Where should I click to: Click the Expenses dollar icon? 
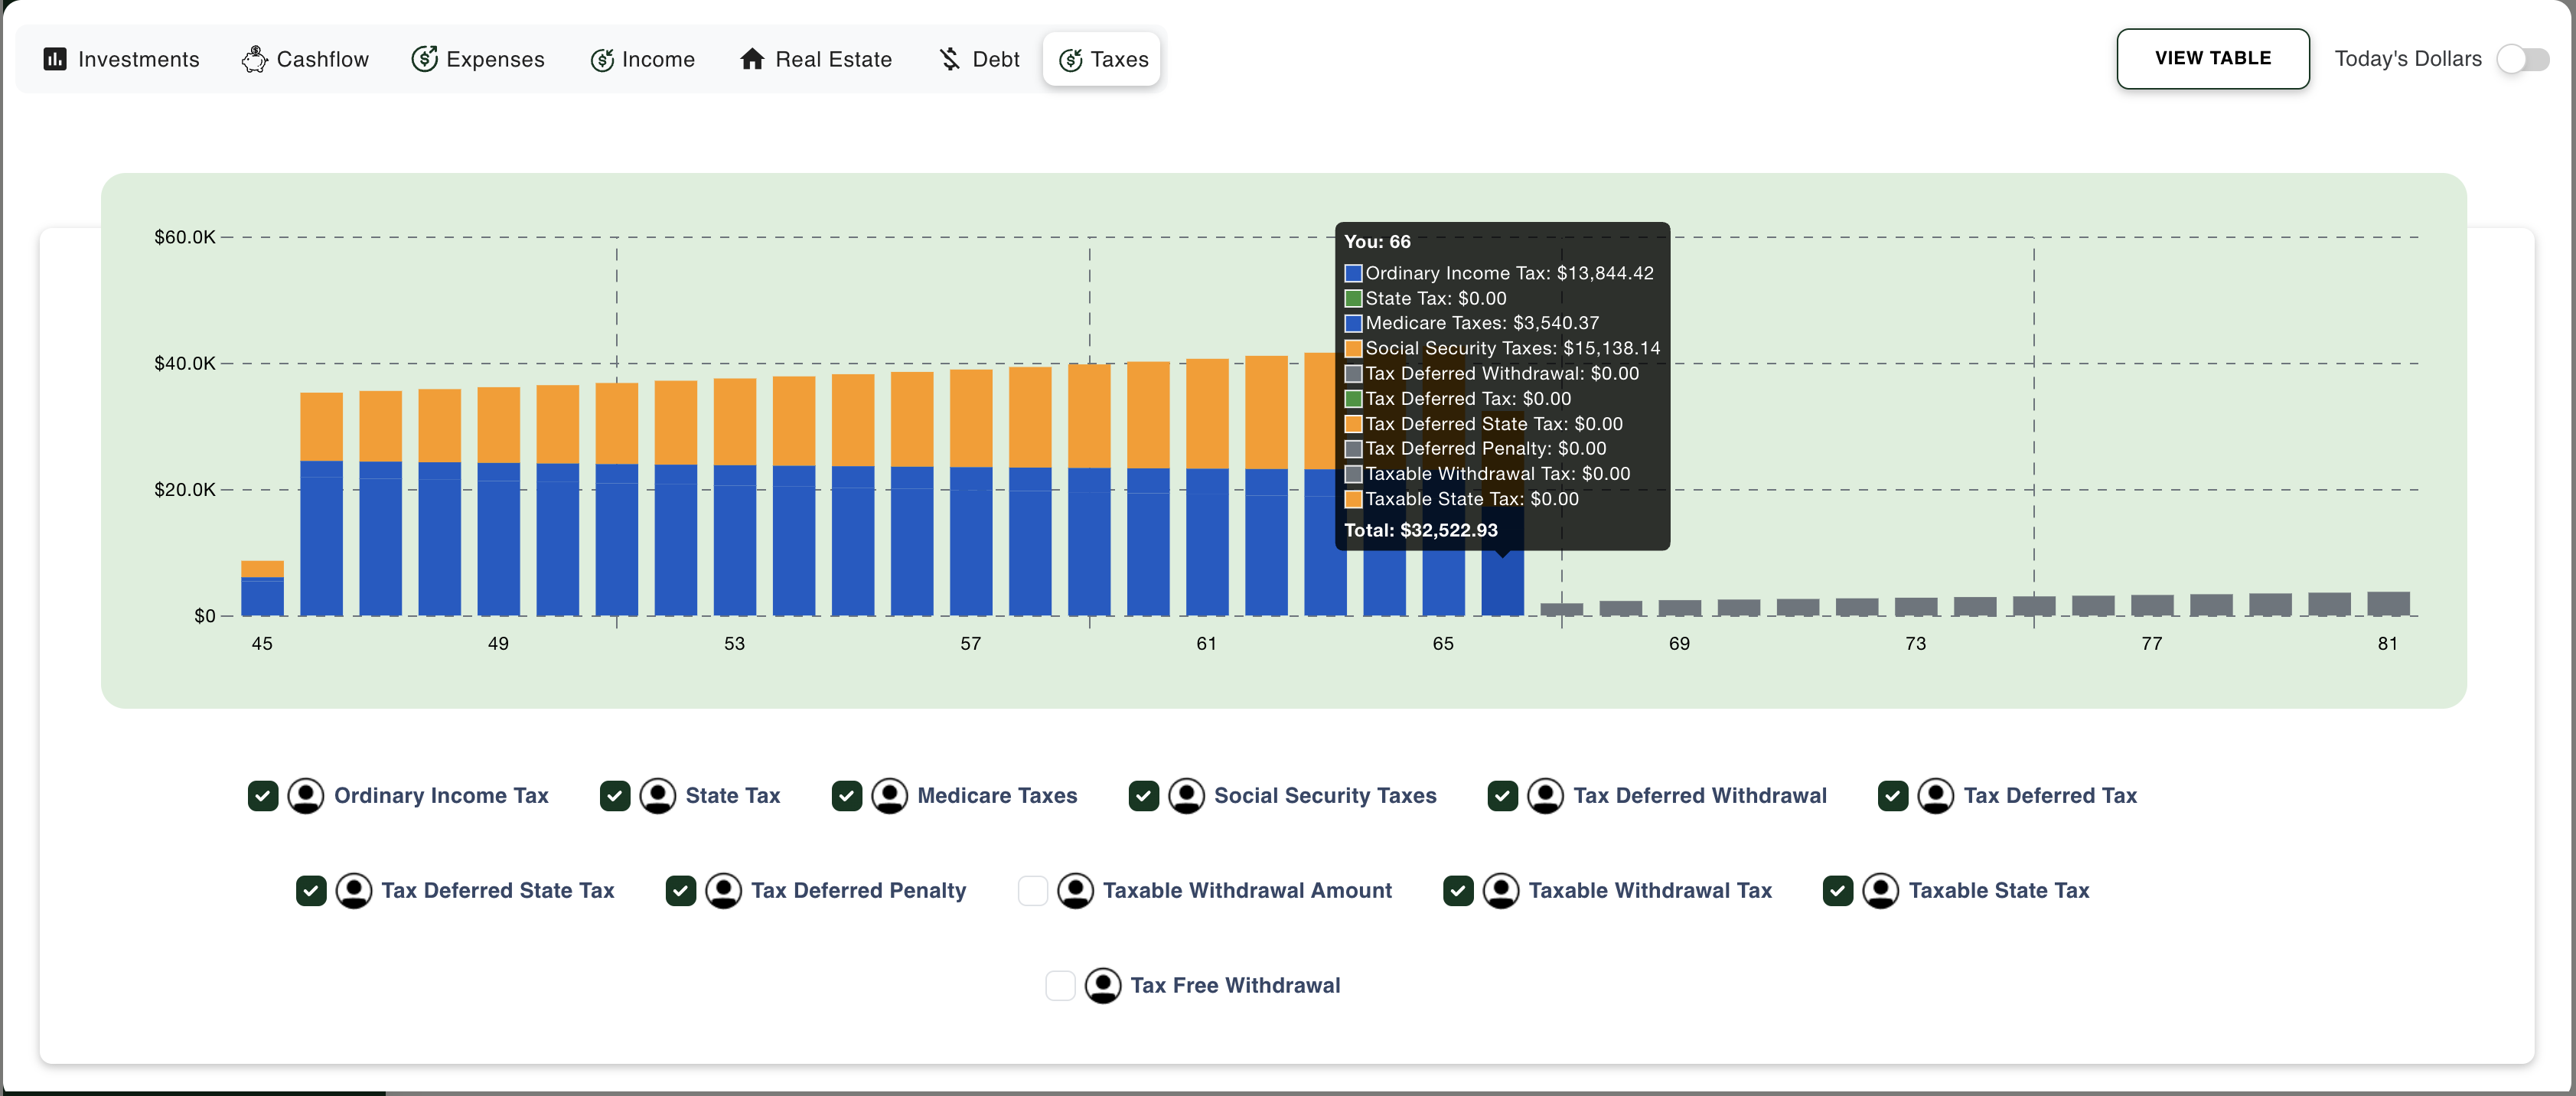[x=424, y=59]
